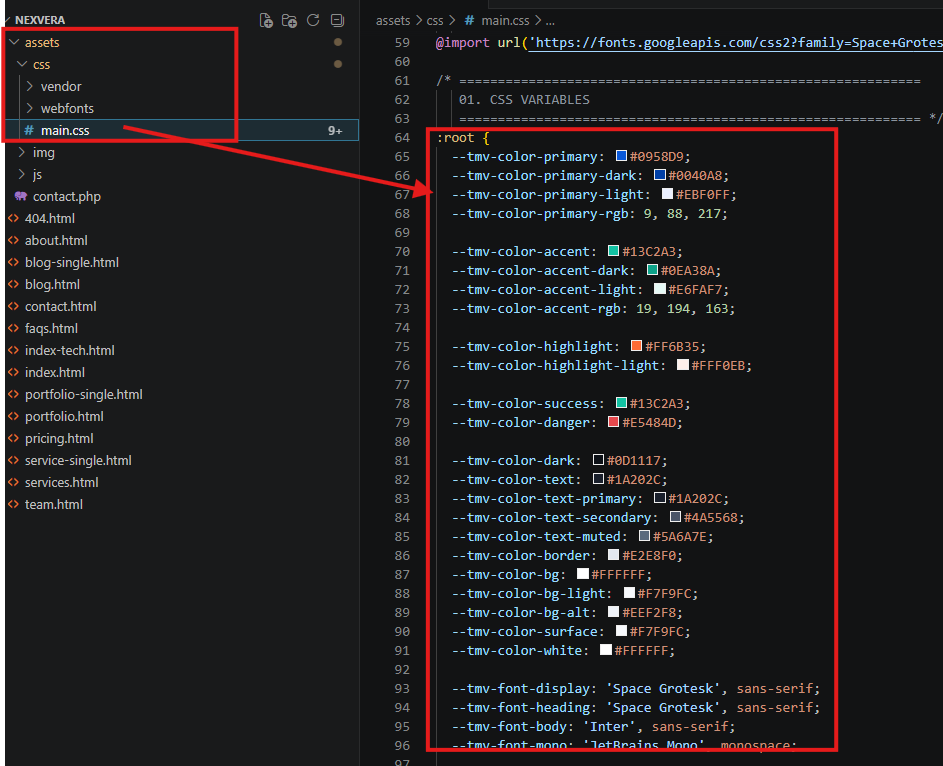Click the #4A5568 text-secondary swatch
Image resolution: width=943 pixels, height=766 pixels.
click(x=675, y=517)
